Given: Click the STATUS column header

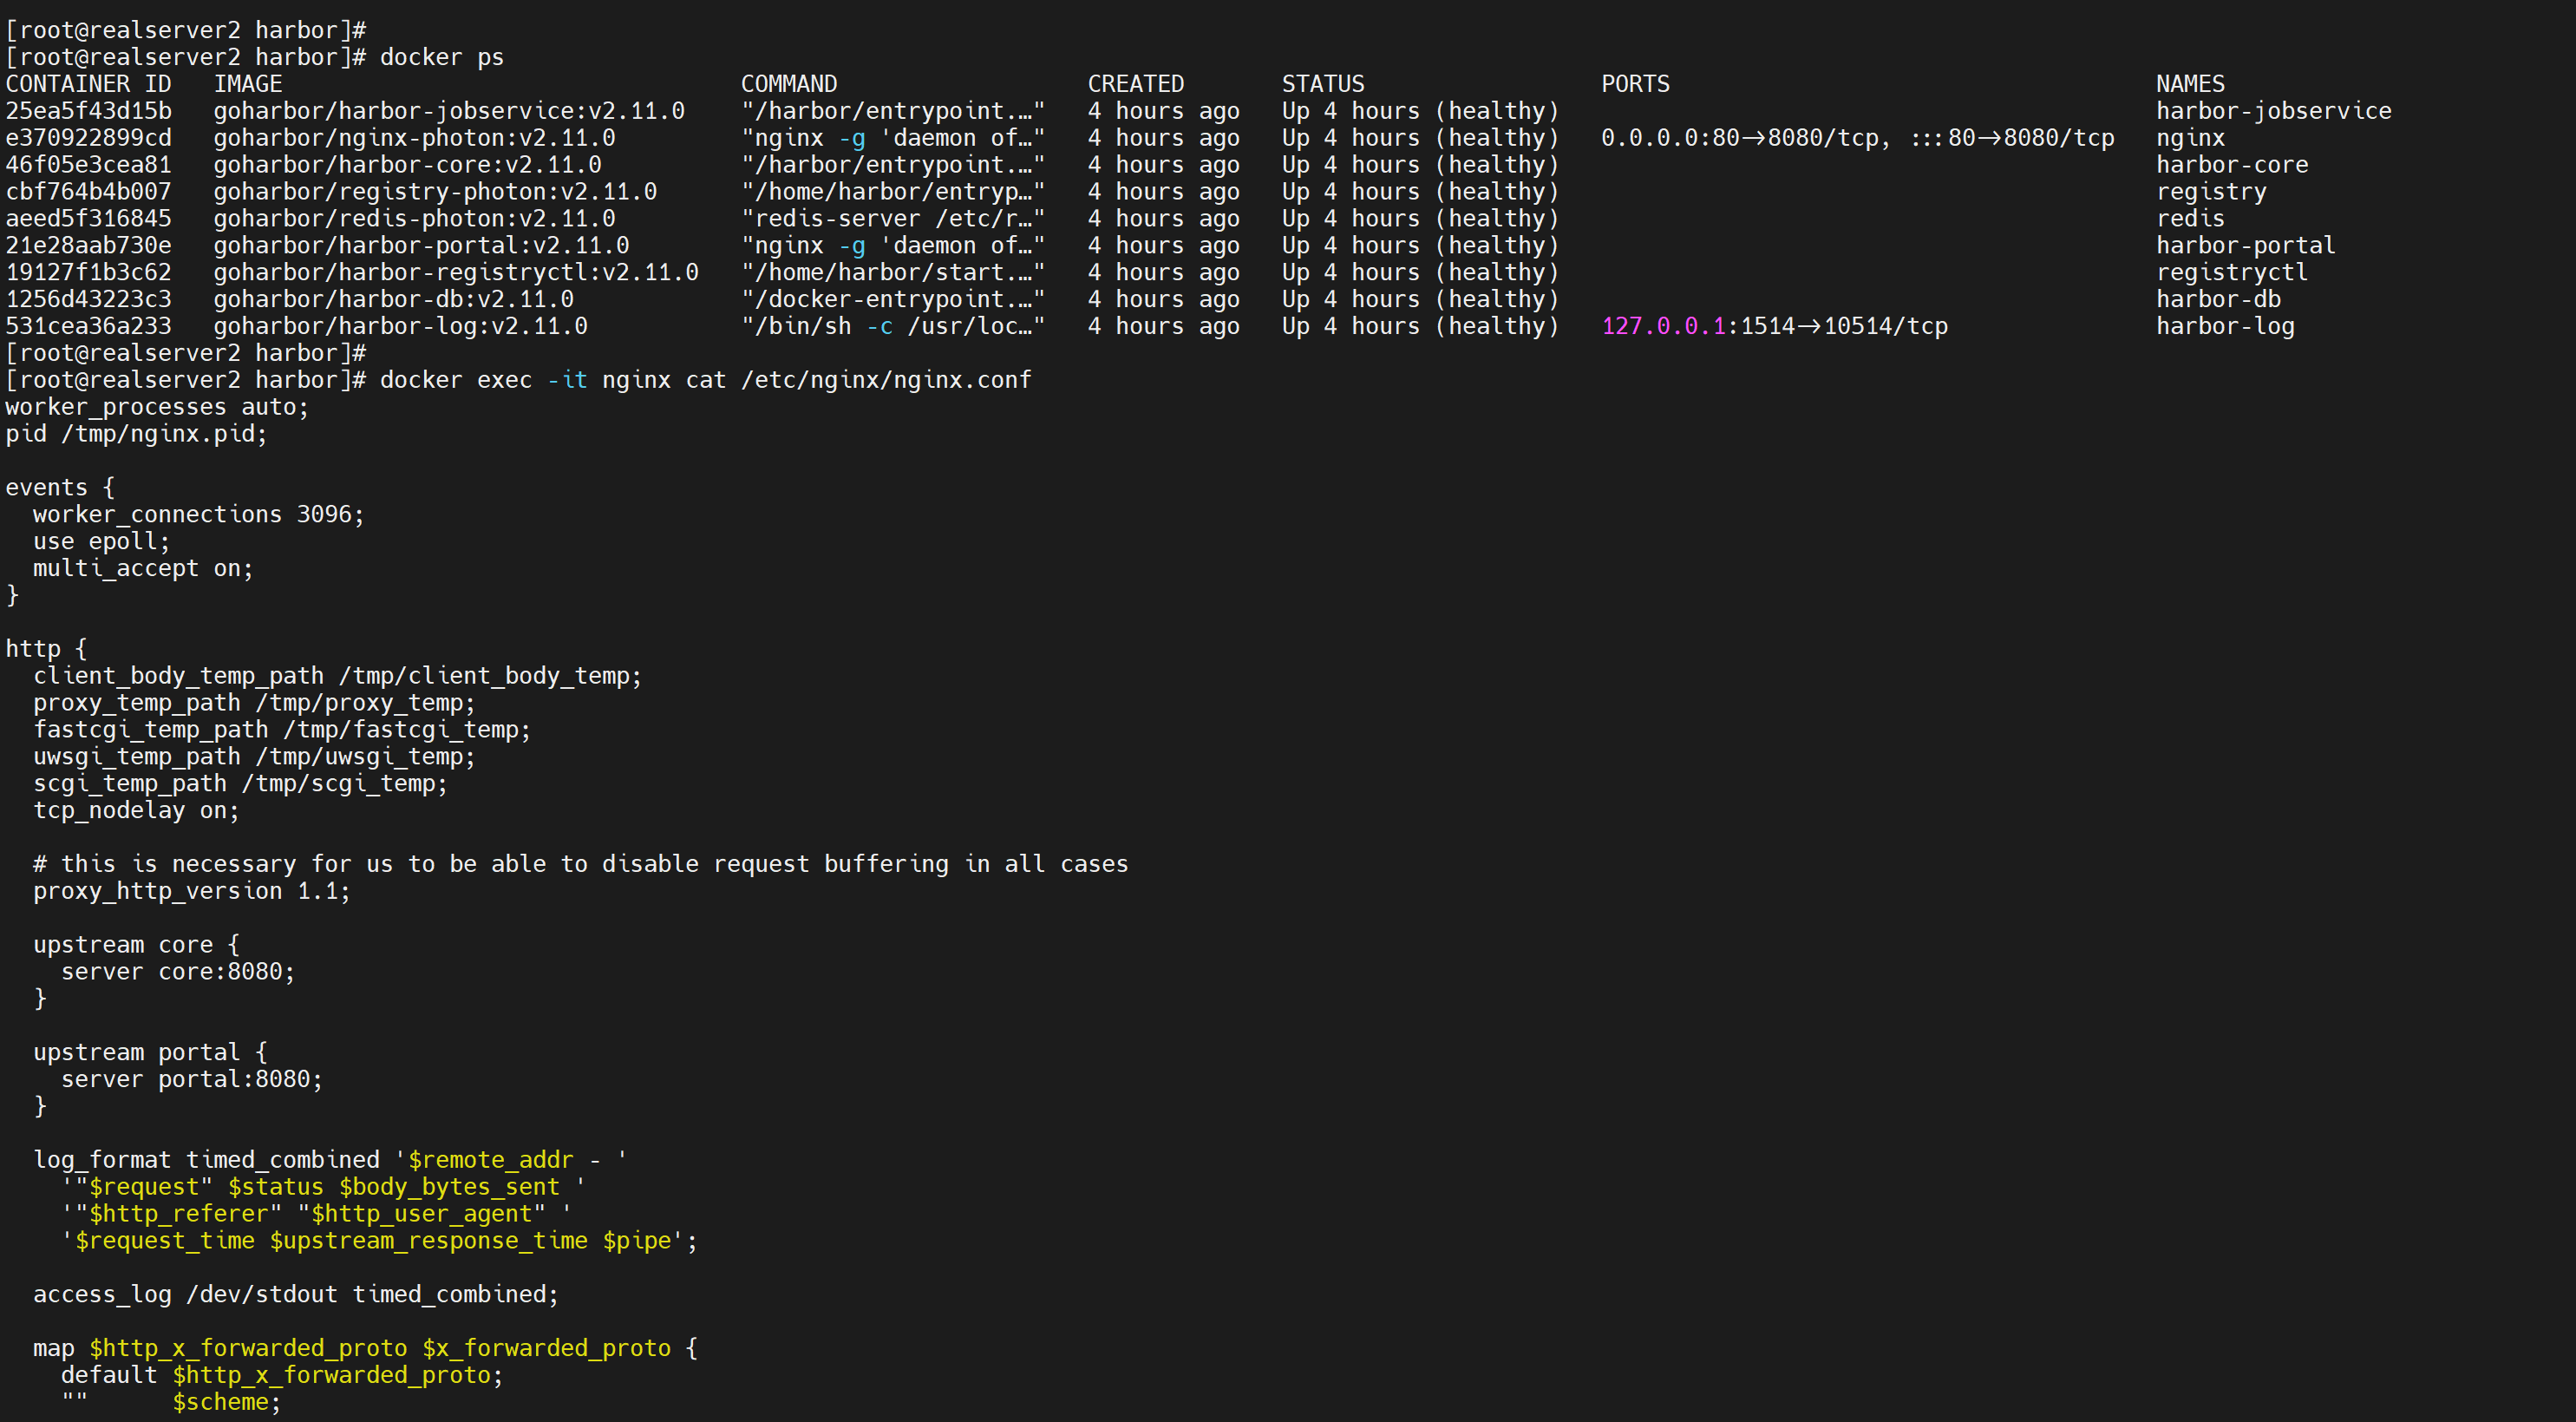Looking at the screenshot, I should (1322, 84).
